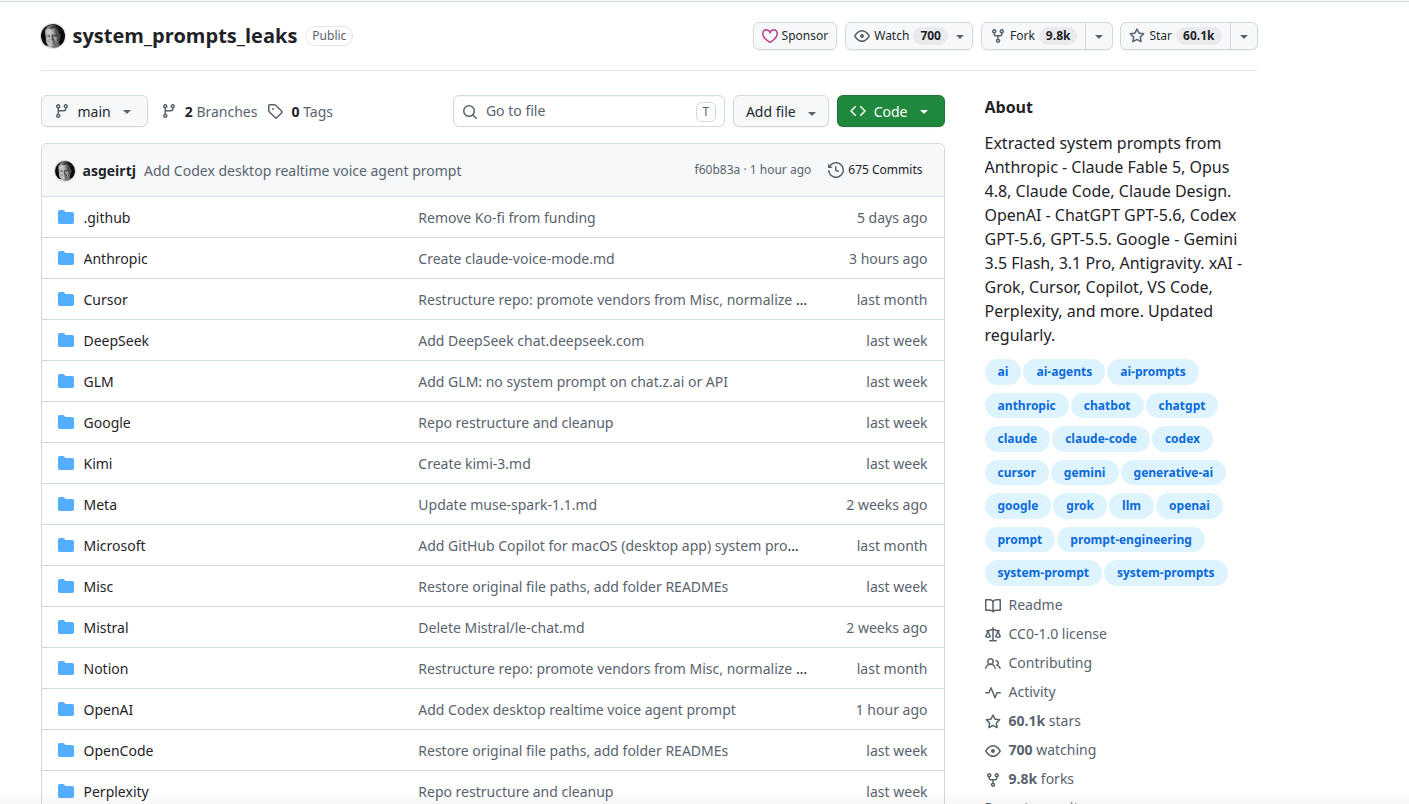
Task: Click the DeepSeek folder icon
Action: 66,341
